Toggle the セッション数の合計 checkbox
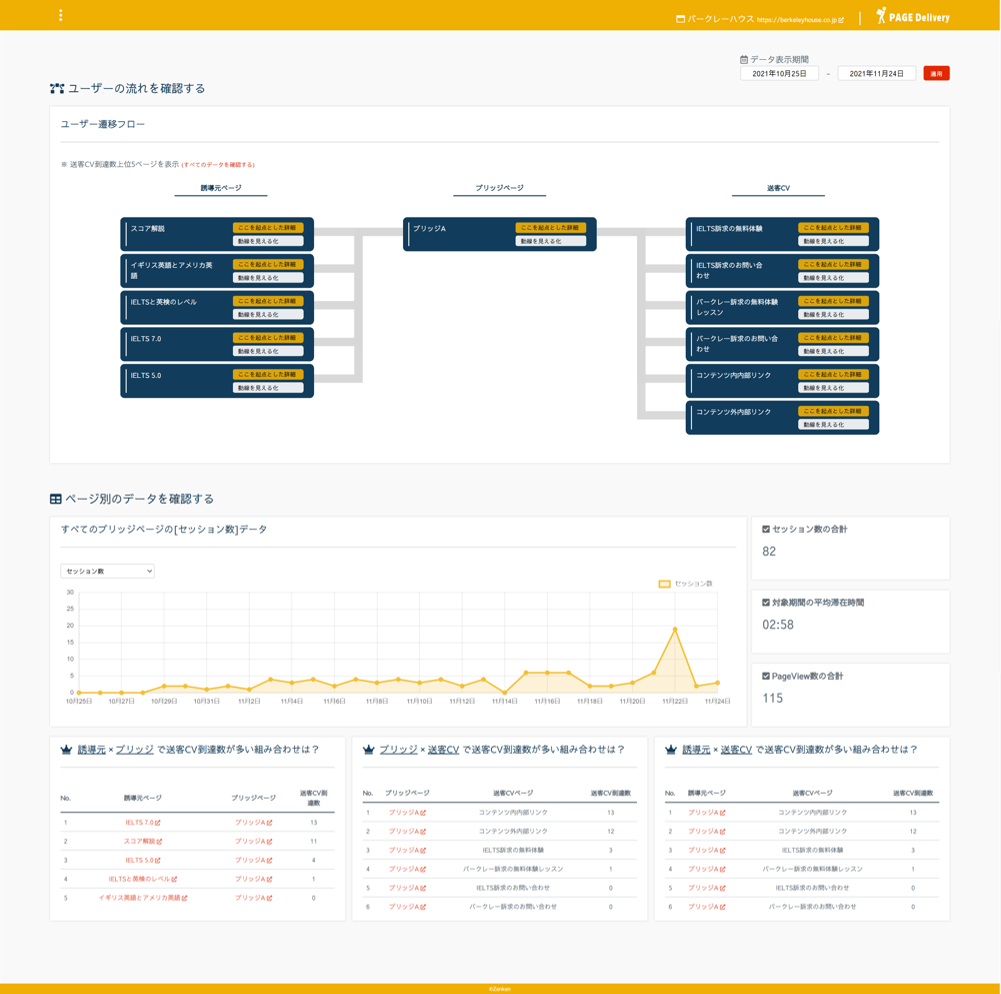 coord(766,529)
